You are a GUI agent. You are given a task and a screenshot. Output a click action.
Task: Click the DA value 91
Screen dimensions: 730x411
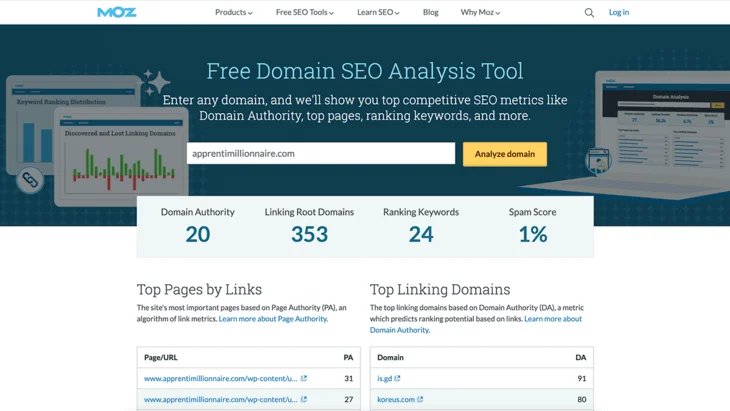point(581,378)
